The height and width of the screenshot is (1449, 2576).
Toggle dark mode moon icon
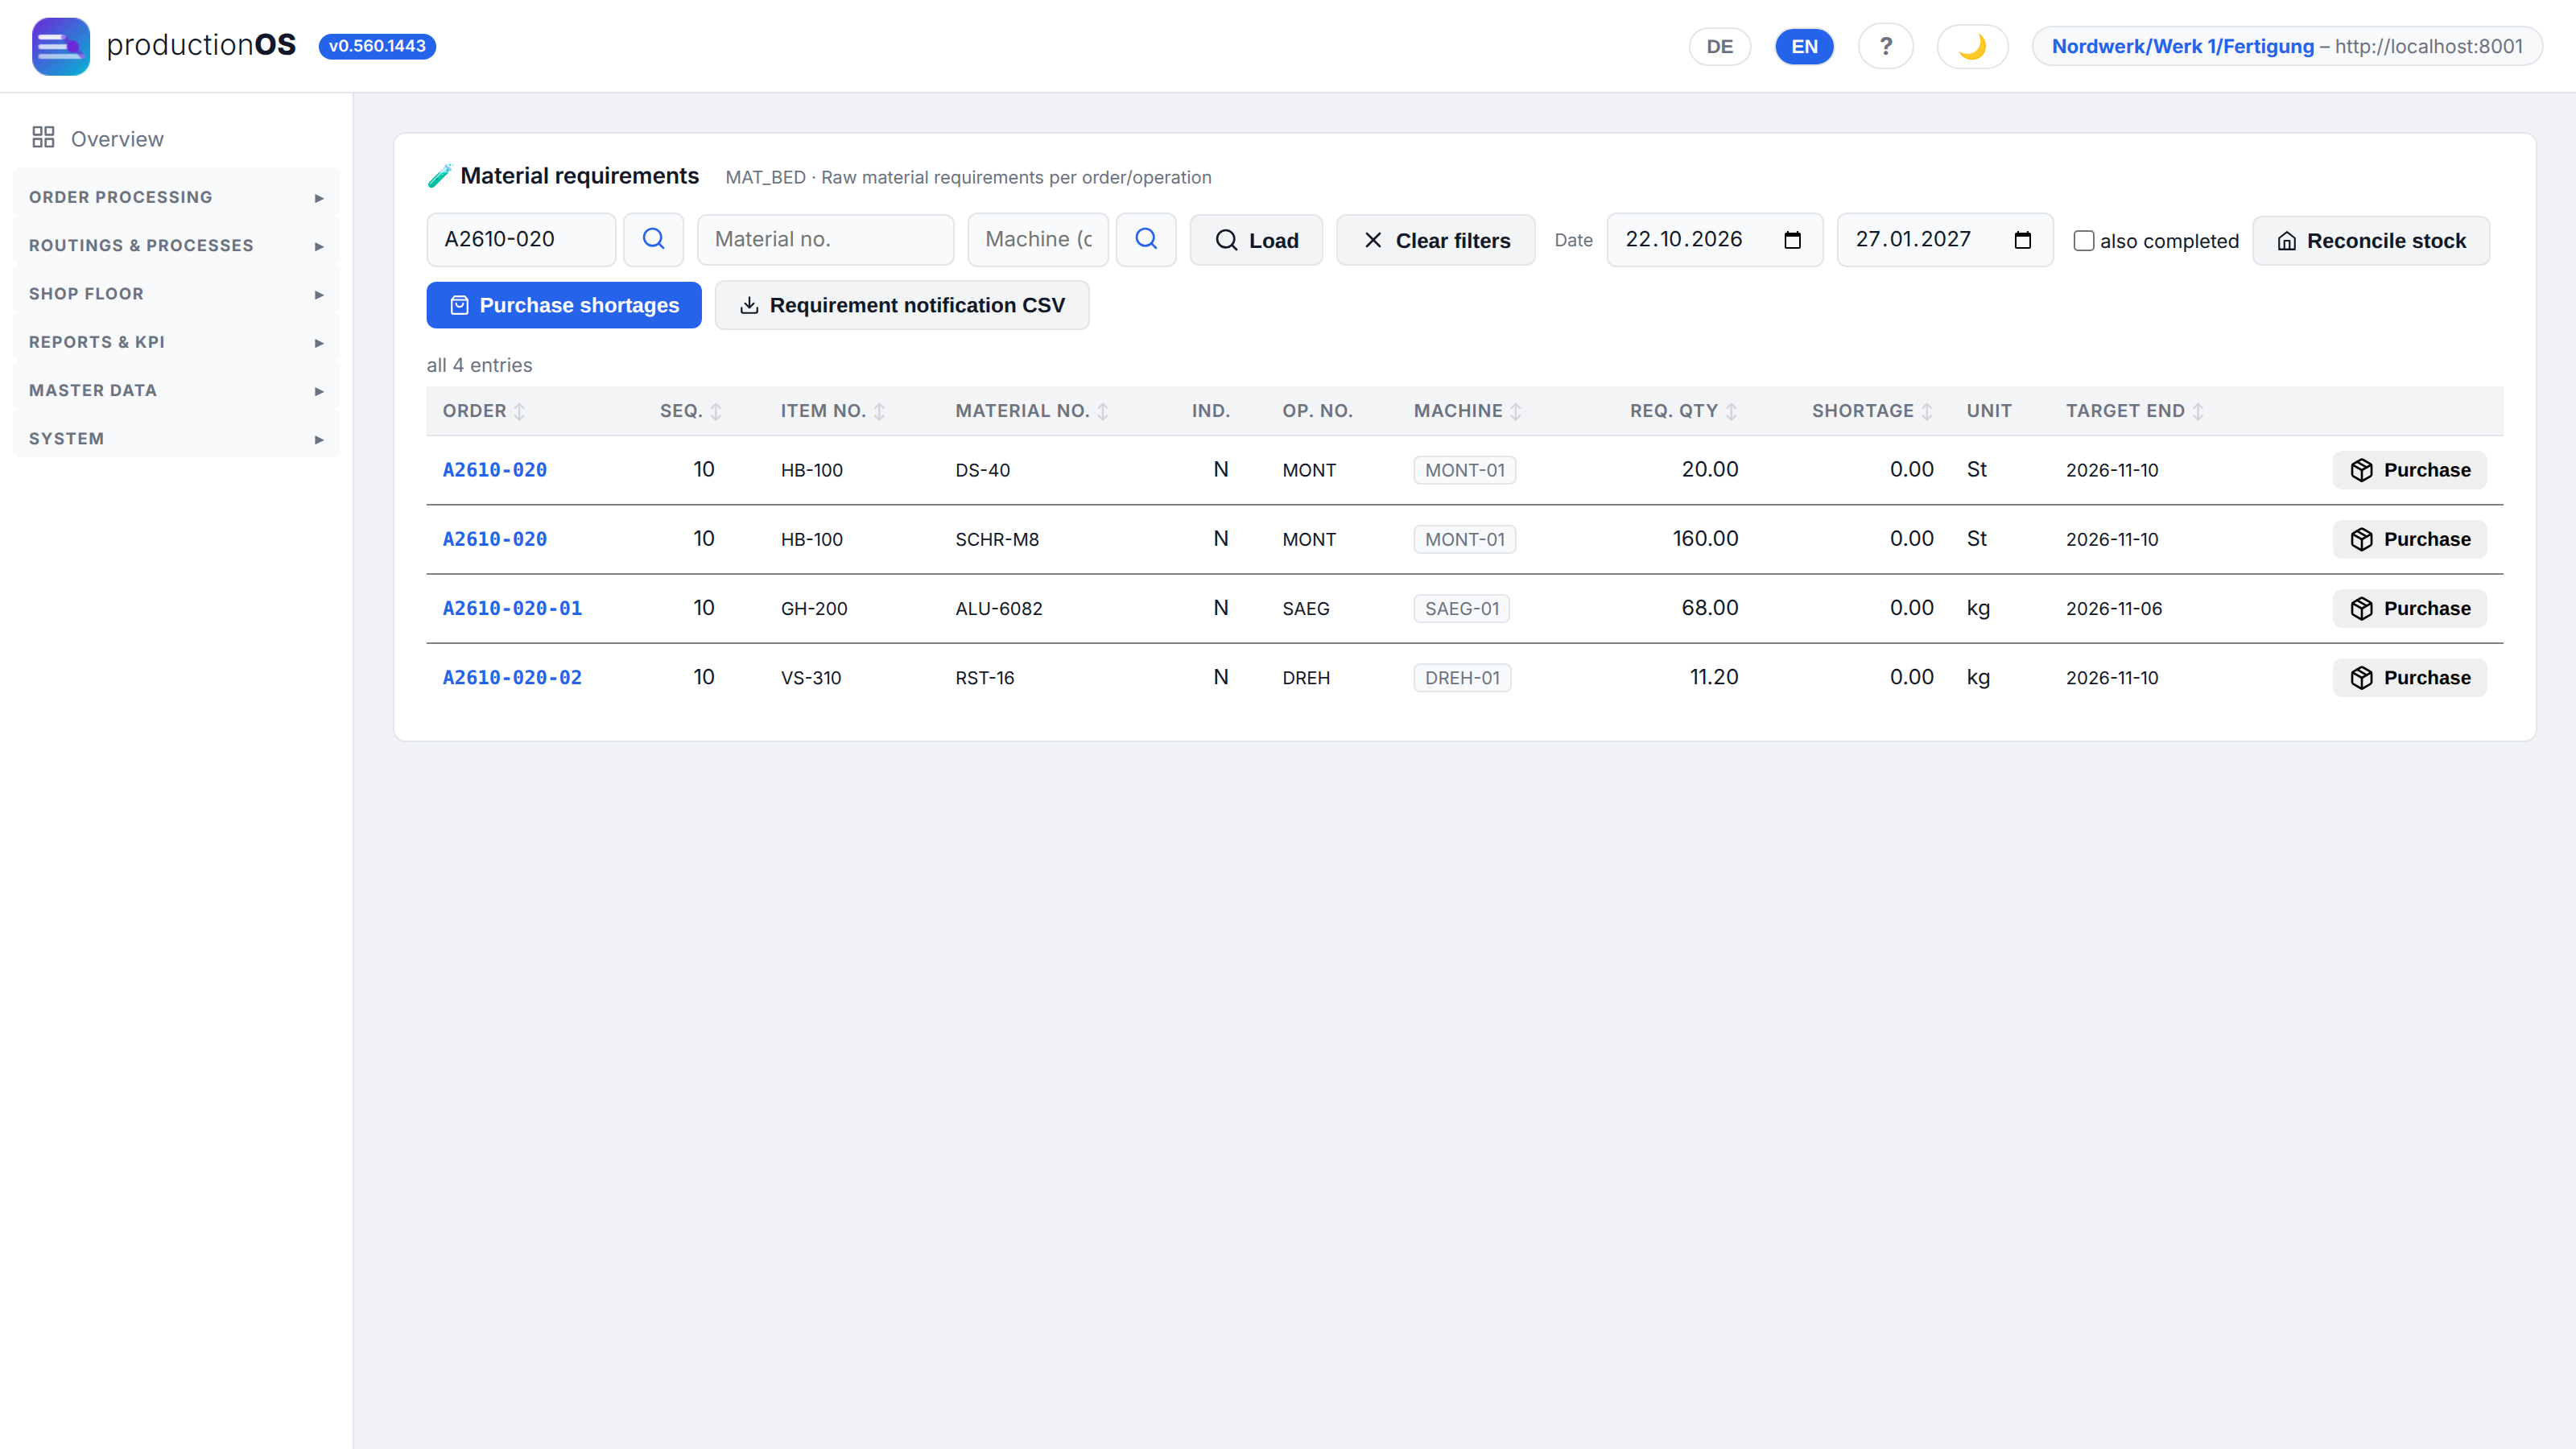tap(1972, 46)
